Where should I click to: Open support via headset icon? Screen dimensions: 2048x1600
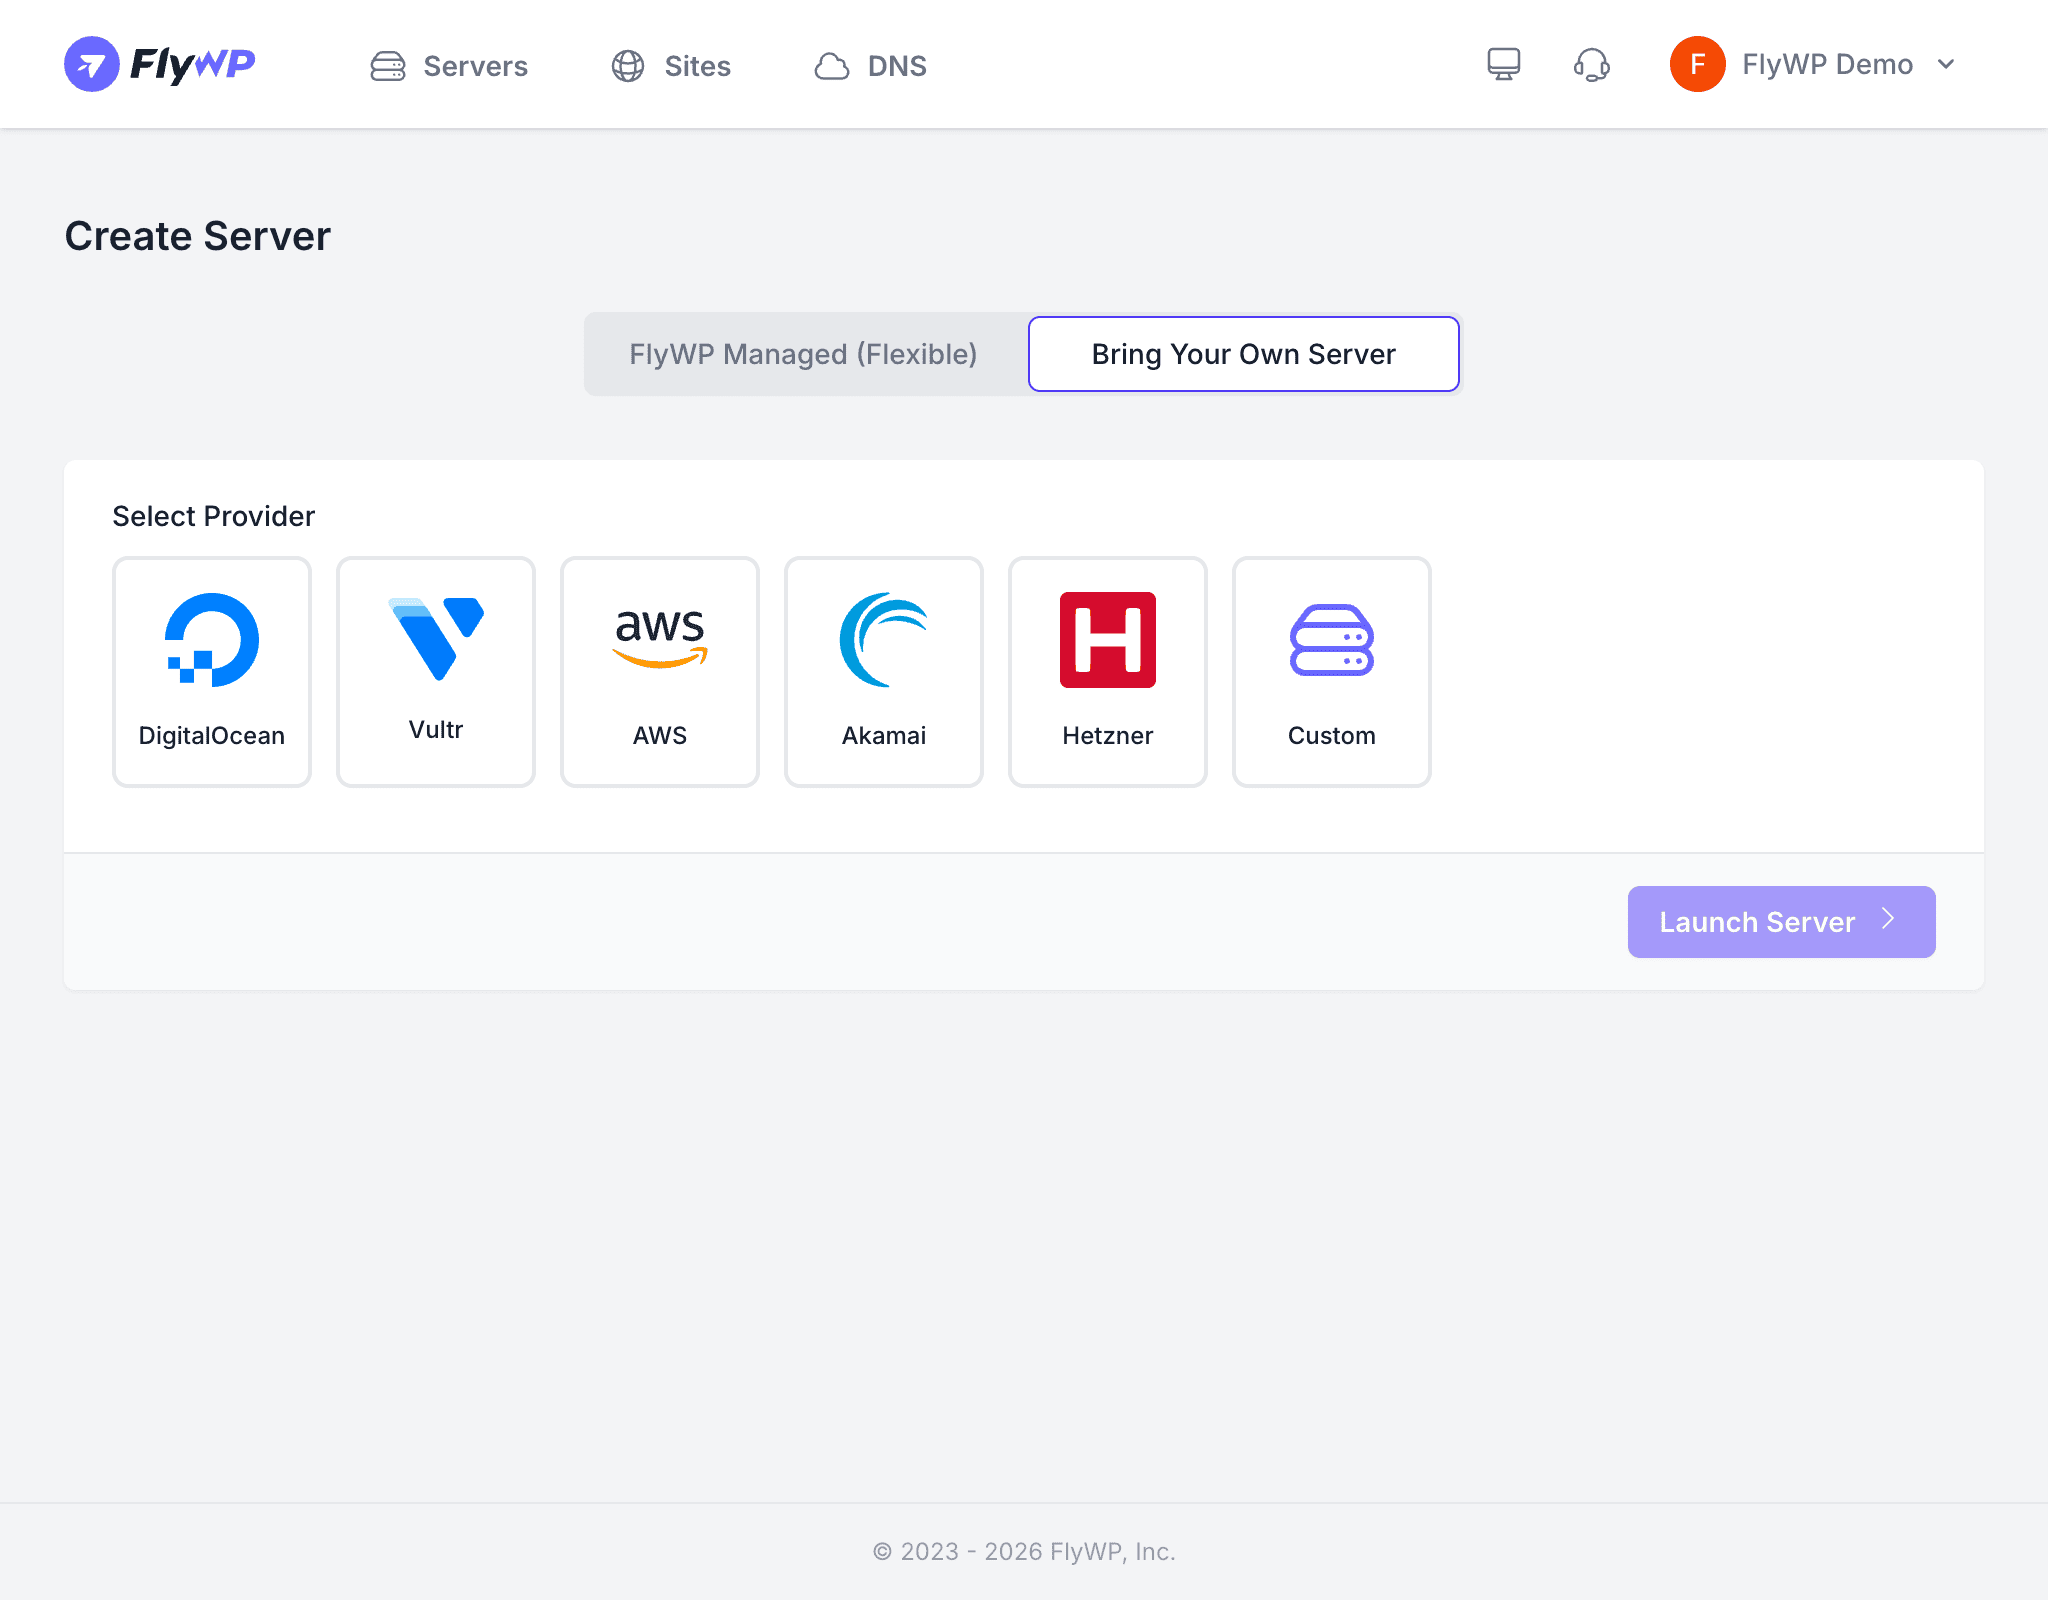pos(1592,65)
